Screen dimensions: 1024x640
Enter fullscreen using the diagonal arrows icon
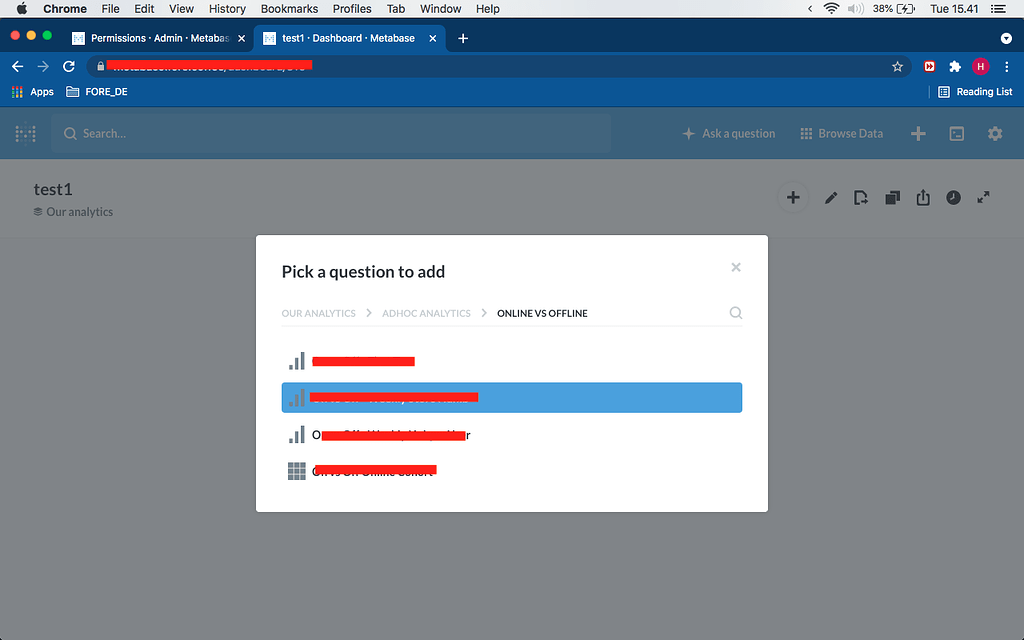[x=983, y=197]
